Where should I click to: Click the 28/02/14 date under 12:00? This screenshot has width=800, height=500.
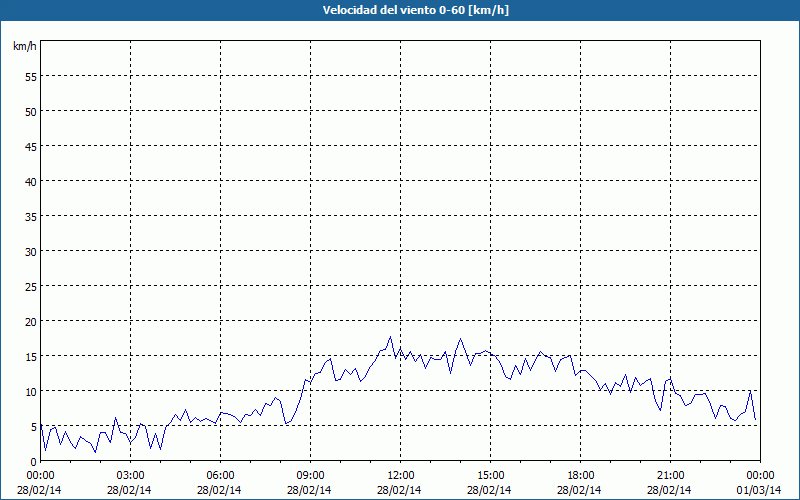(399, 490)
